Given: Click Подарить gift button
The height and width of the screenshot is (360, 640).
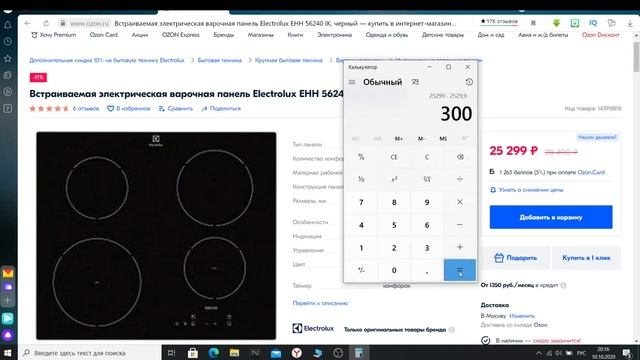Looking at the screenshot, I should point(516,258).
